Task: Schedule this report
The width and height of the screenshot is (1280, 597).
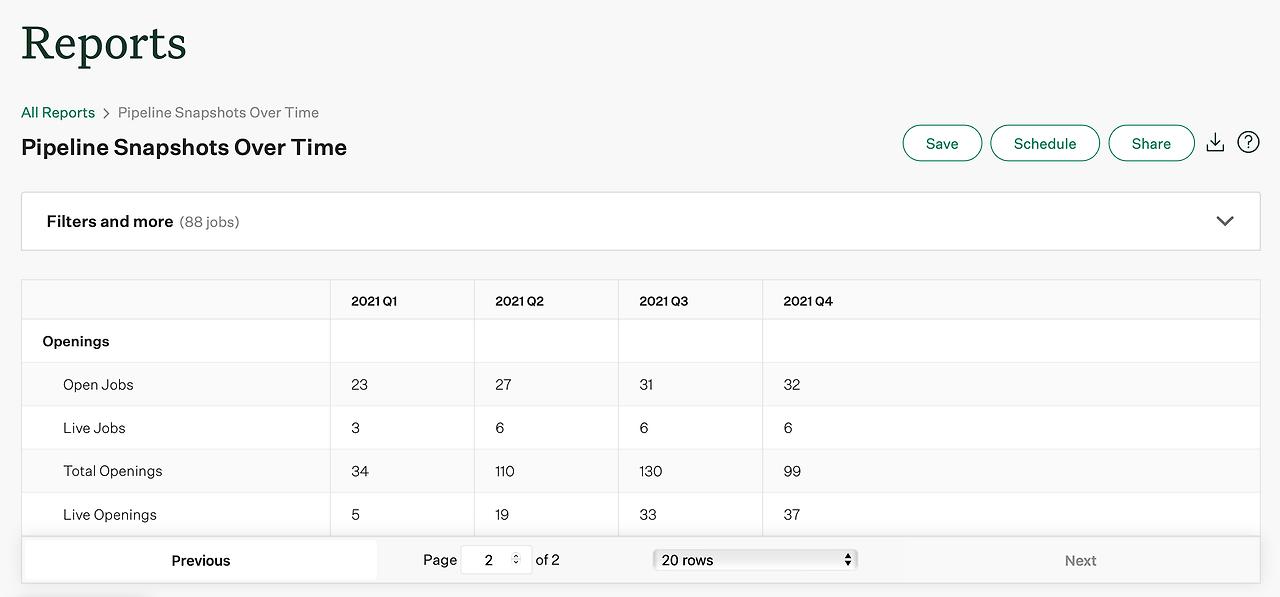Action: coord(1045,143)
